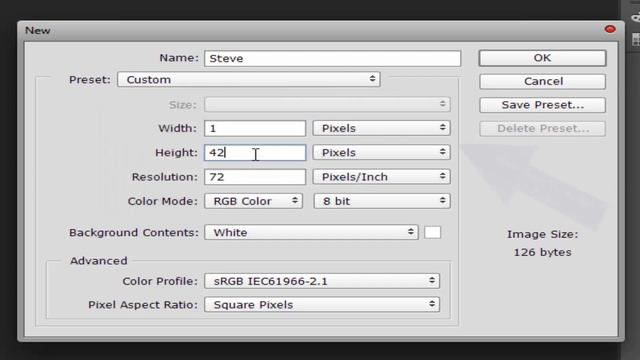Open the Color Mode RGB Color dropdown

tap(253, 201)
